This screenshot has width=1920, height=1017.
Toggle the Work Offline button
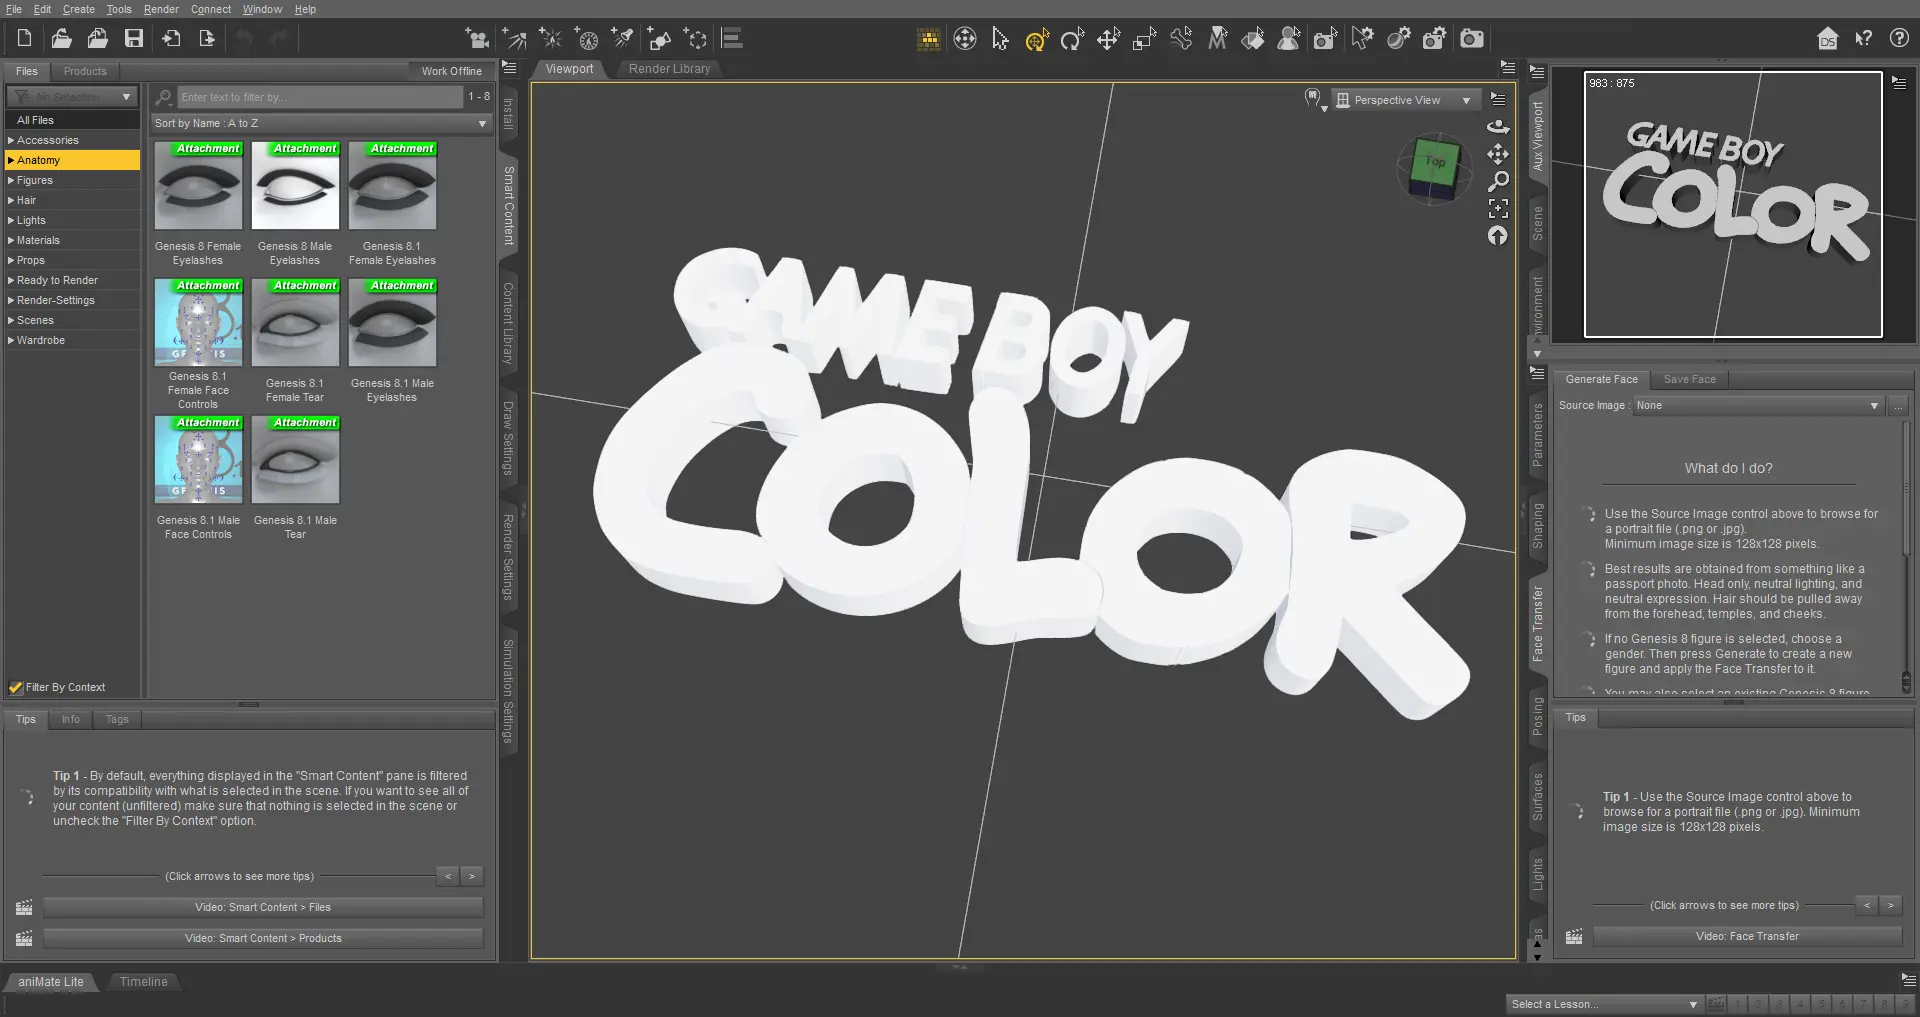click(451, 71)
